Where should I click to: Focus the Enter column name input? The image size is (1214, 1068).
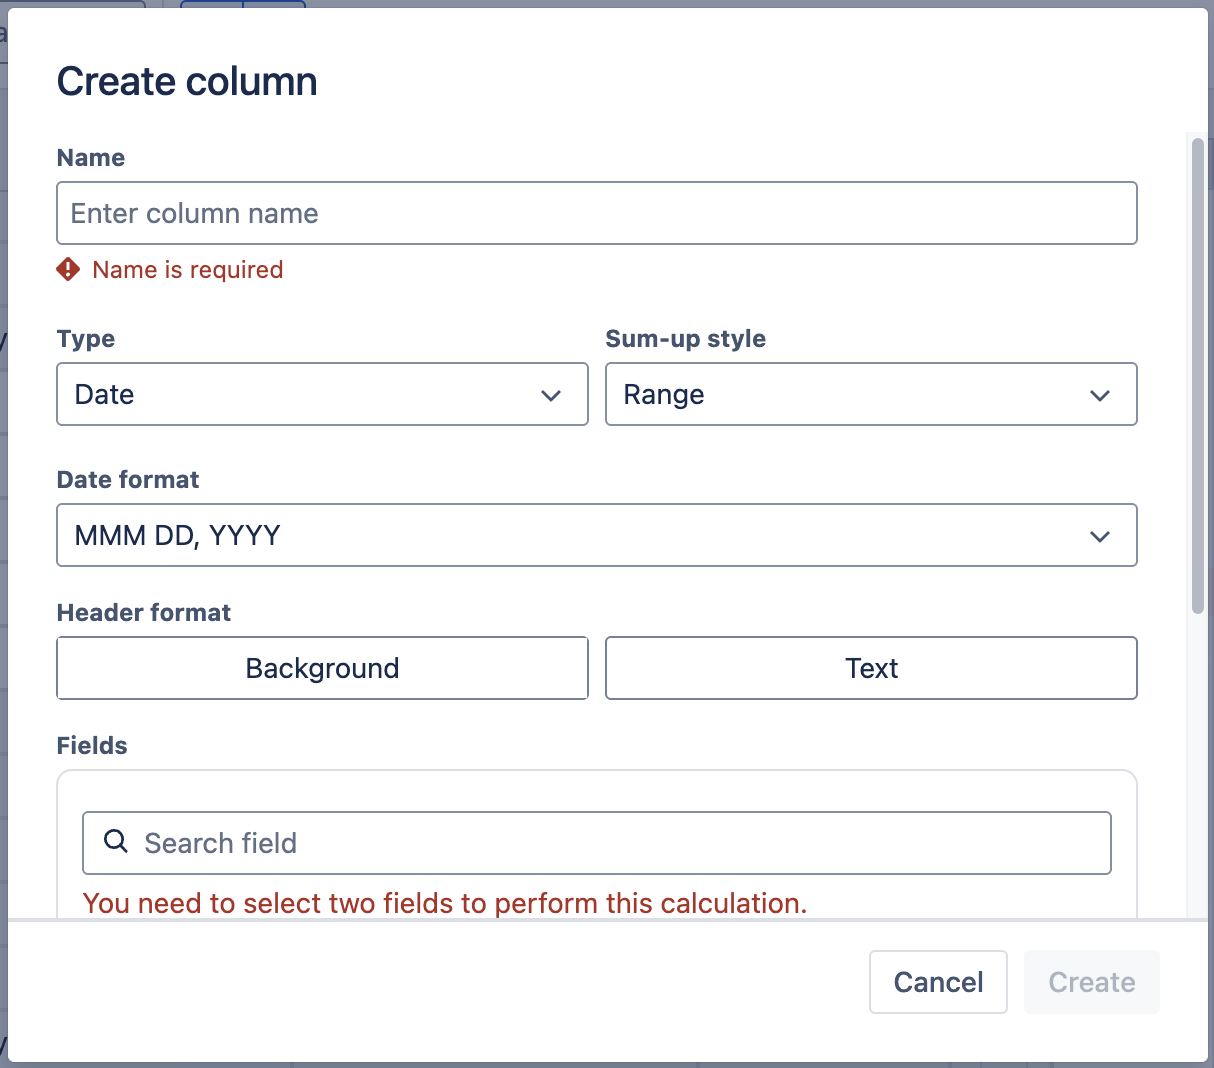click(x=596, y=213)
